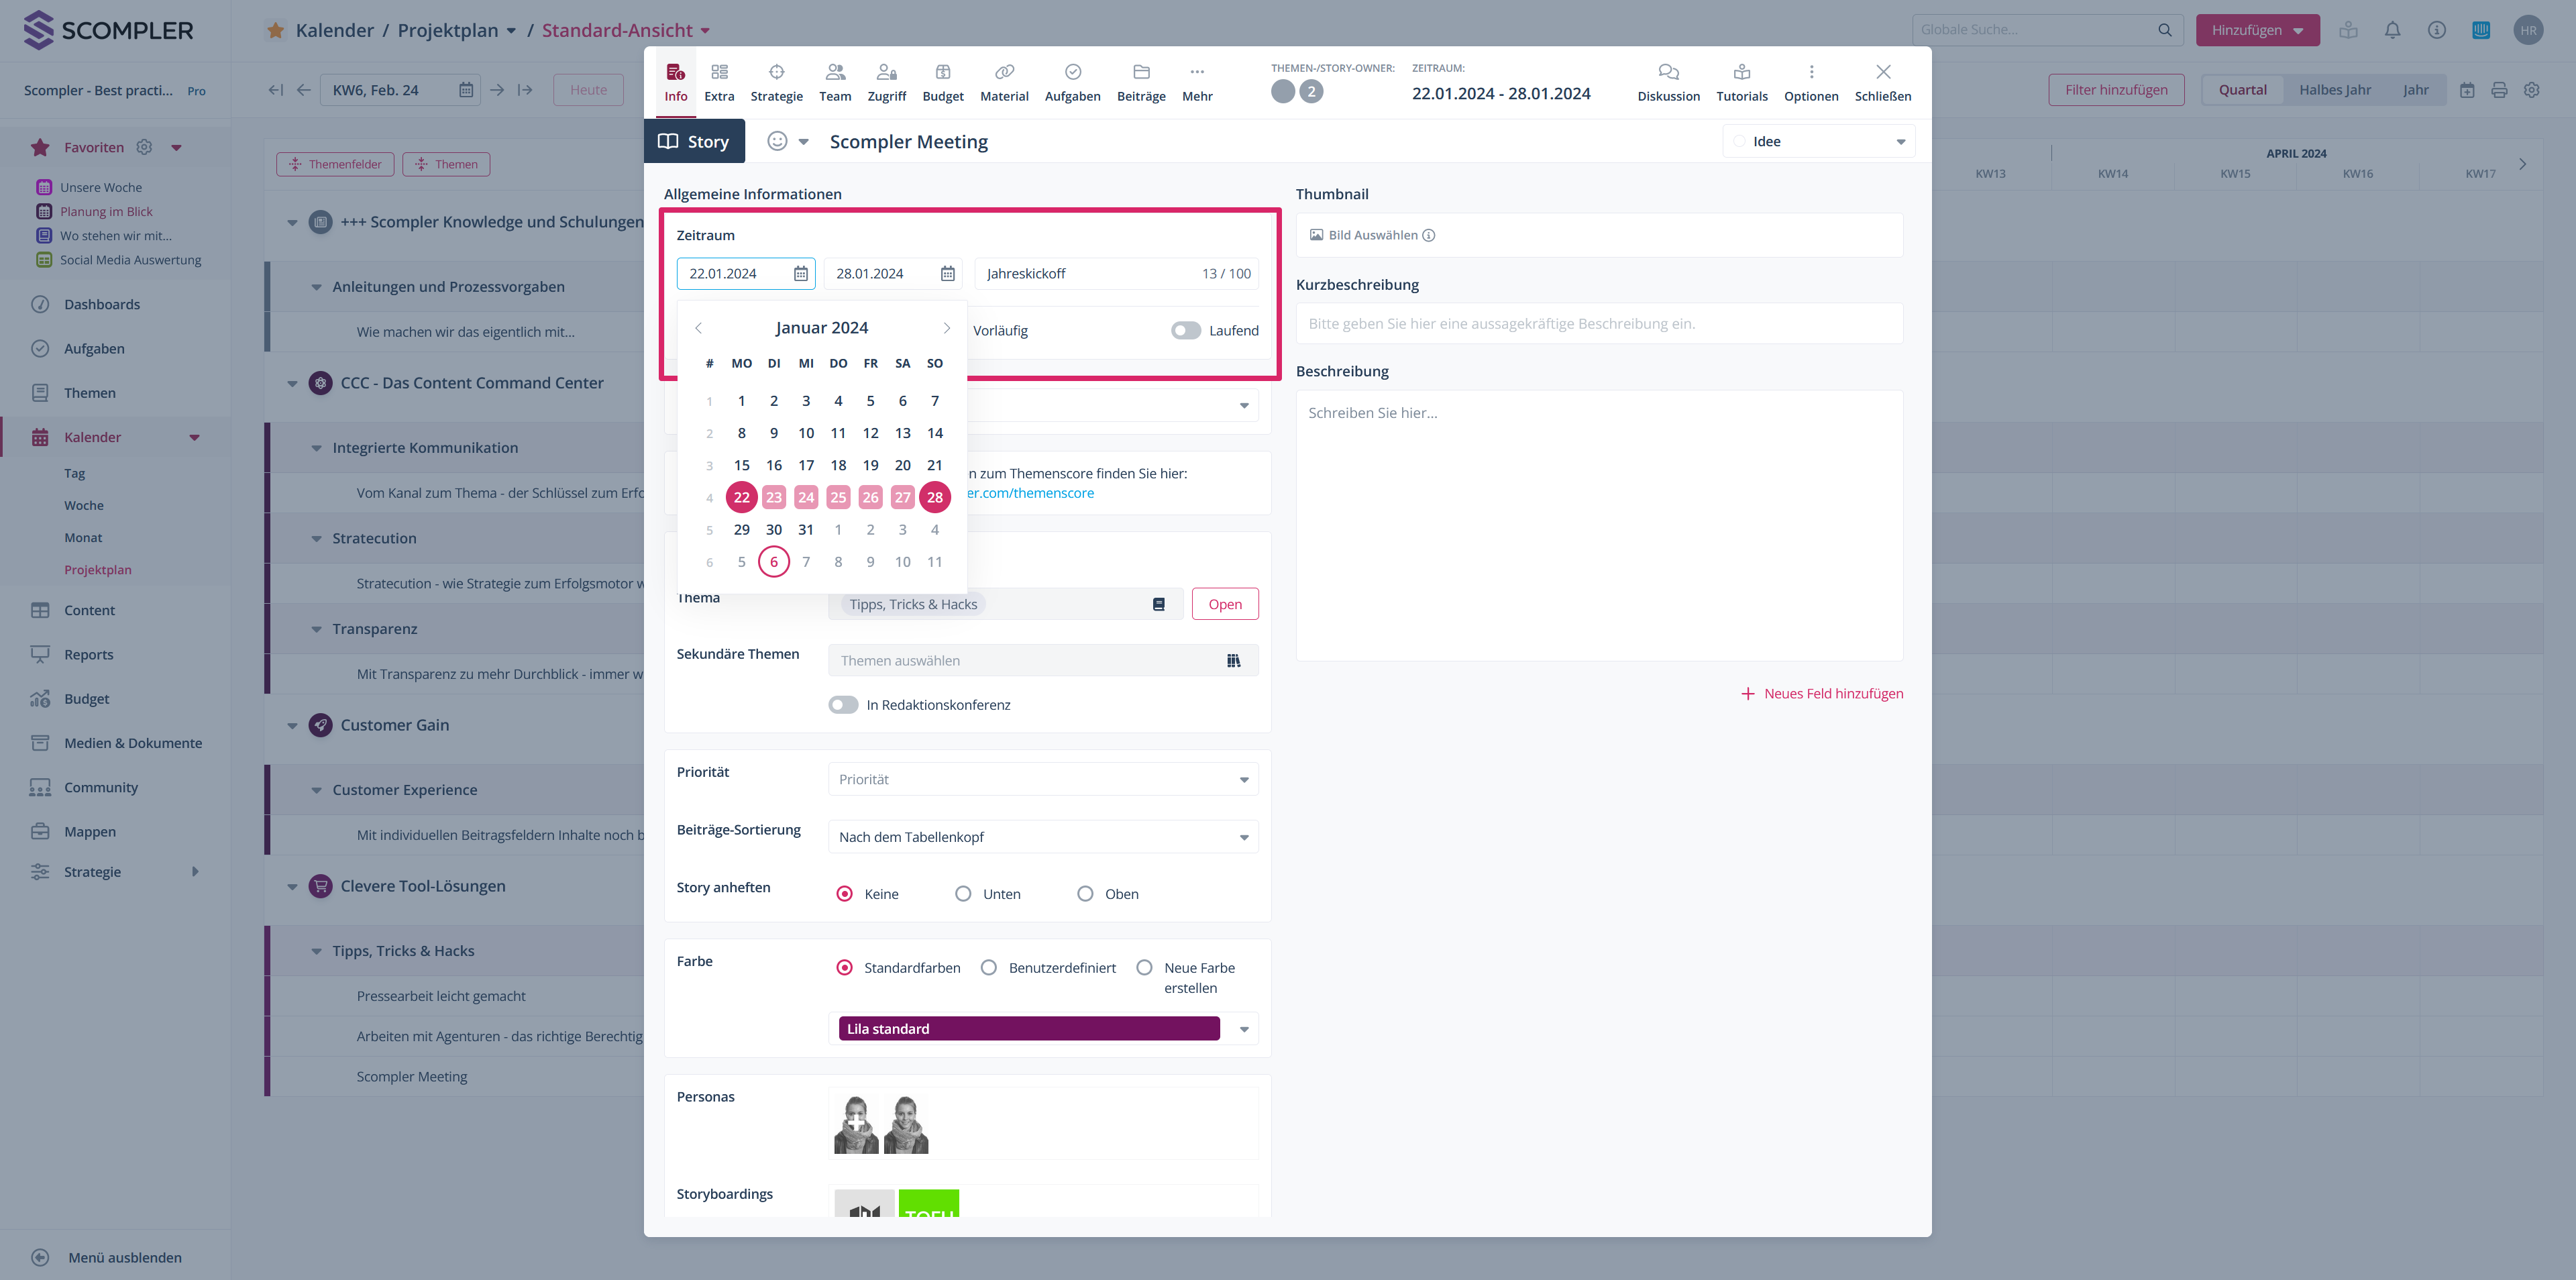Open the Lila standard color dropdown arrow
Viewport: 2576px width, 1280px height.
click(1243, 1029)
